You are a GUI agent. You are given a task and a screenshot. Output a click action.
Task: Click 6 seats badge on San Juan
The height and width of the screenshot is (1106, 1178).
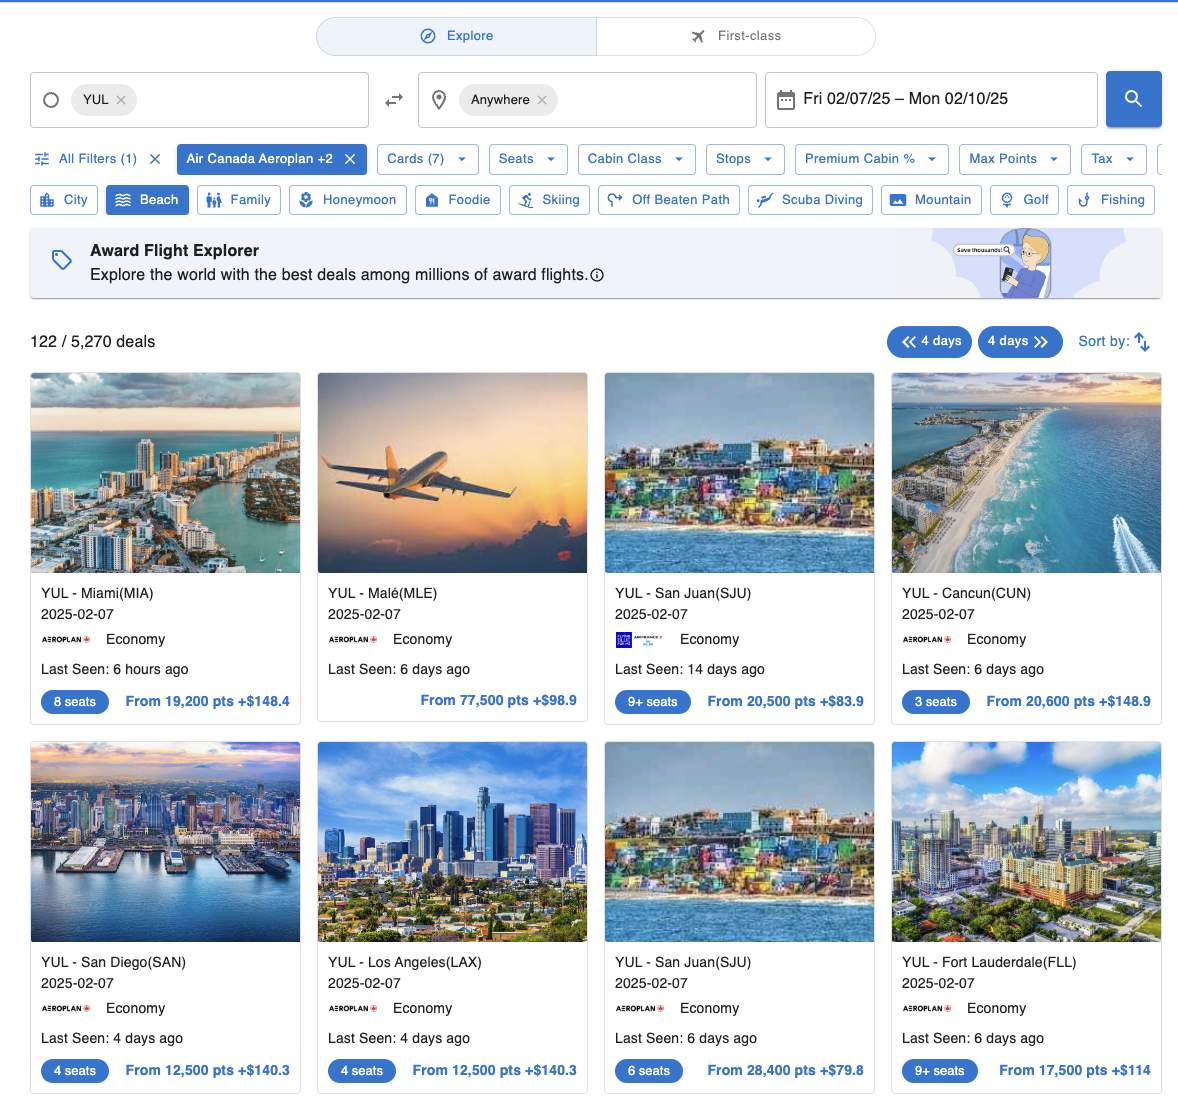pyautogui.click(x=648, y=1071)
